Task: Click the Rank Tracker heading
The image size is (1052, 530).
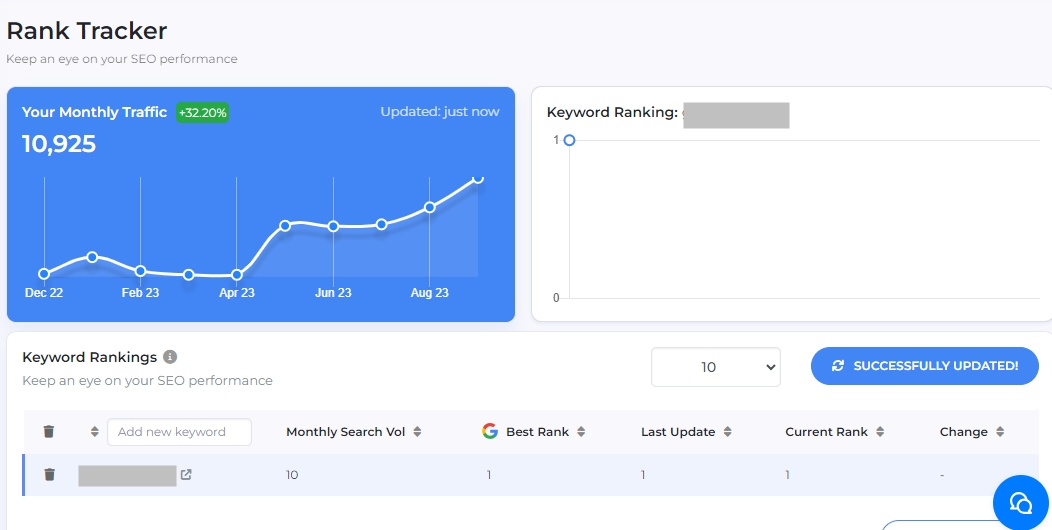Action: point(87,31)
